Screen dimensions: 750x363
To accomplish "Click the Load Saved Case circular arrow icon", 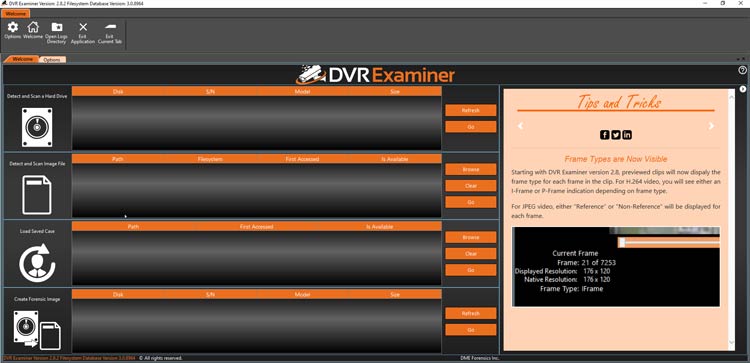I will click(37, 263).
